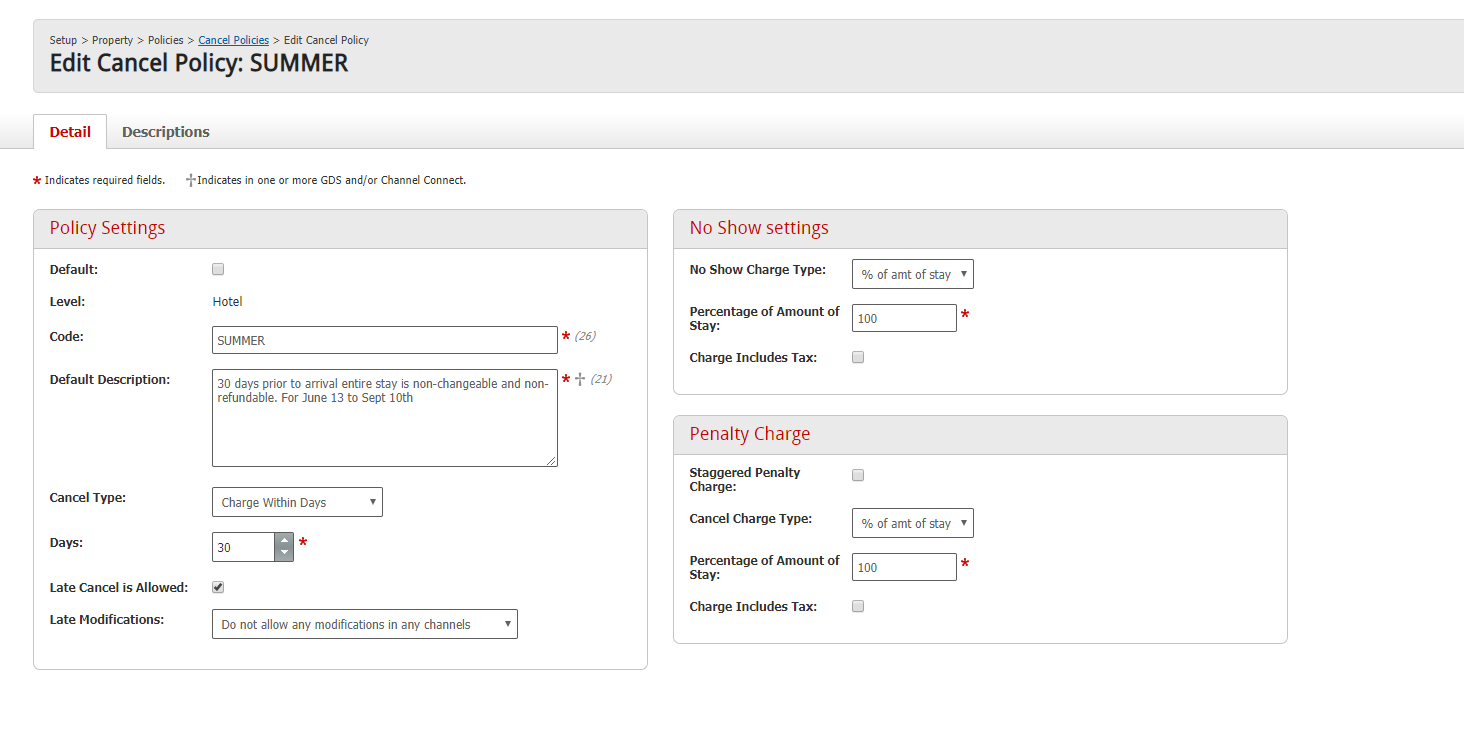1464x743 pixels.
Task: Enable the Staggered Penalty Charge checkbox
Action: pyautogui.click(x=858, y=475)
